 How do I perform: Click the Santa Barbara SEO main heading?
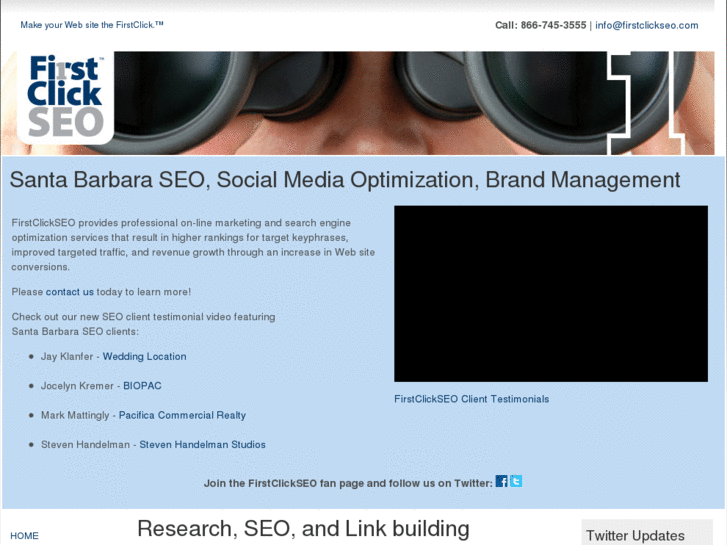tap(345, 180)
